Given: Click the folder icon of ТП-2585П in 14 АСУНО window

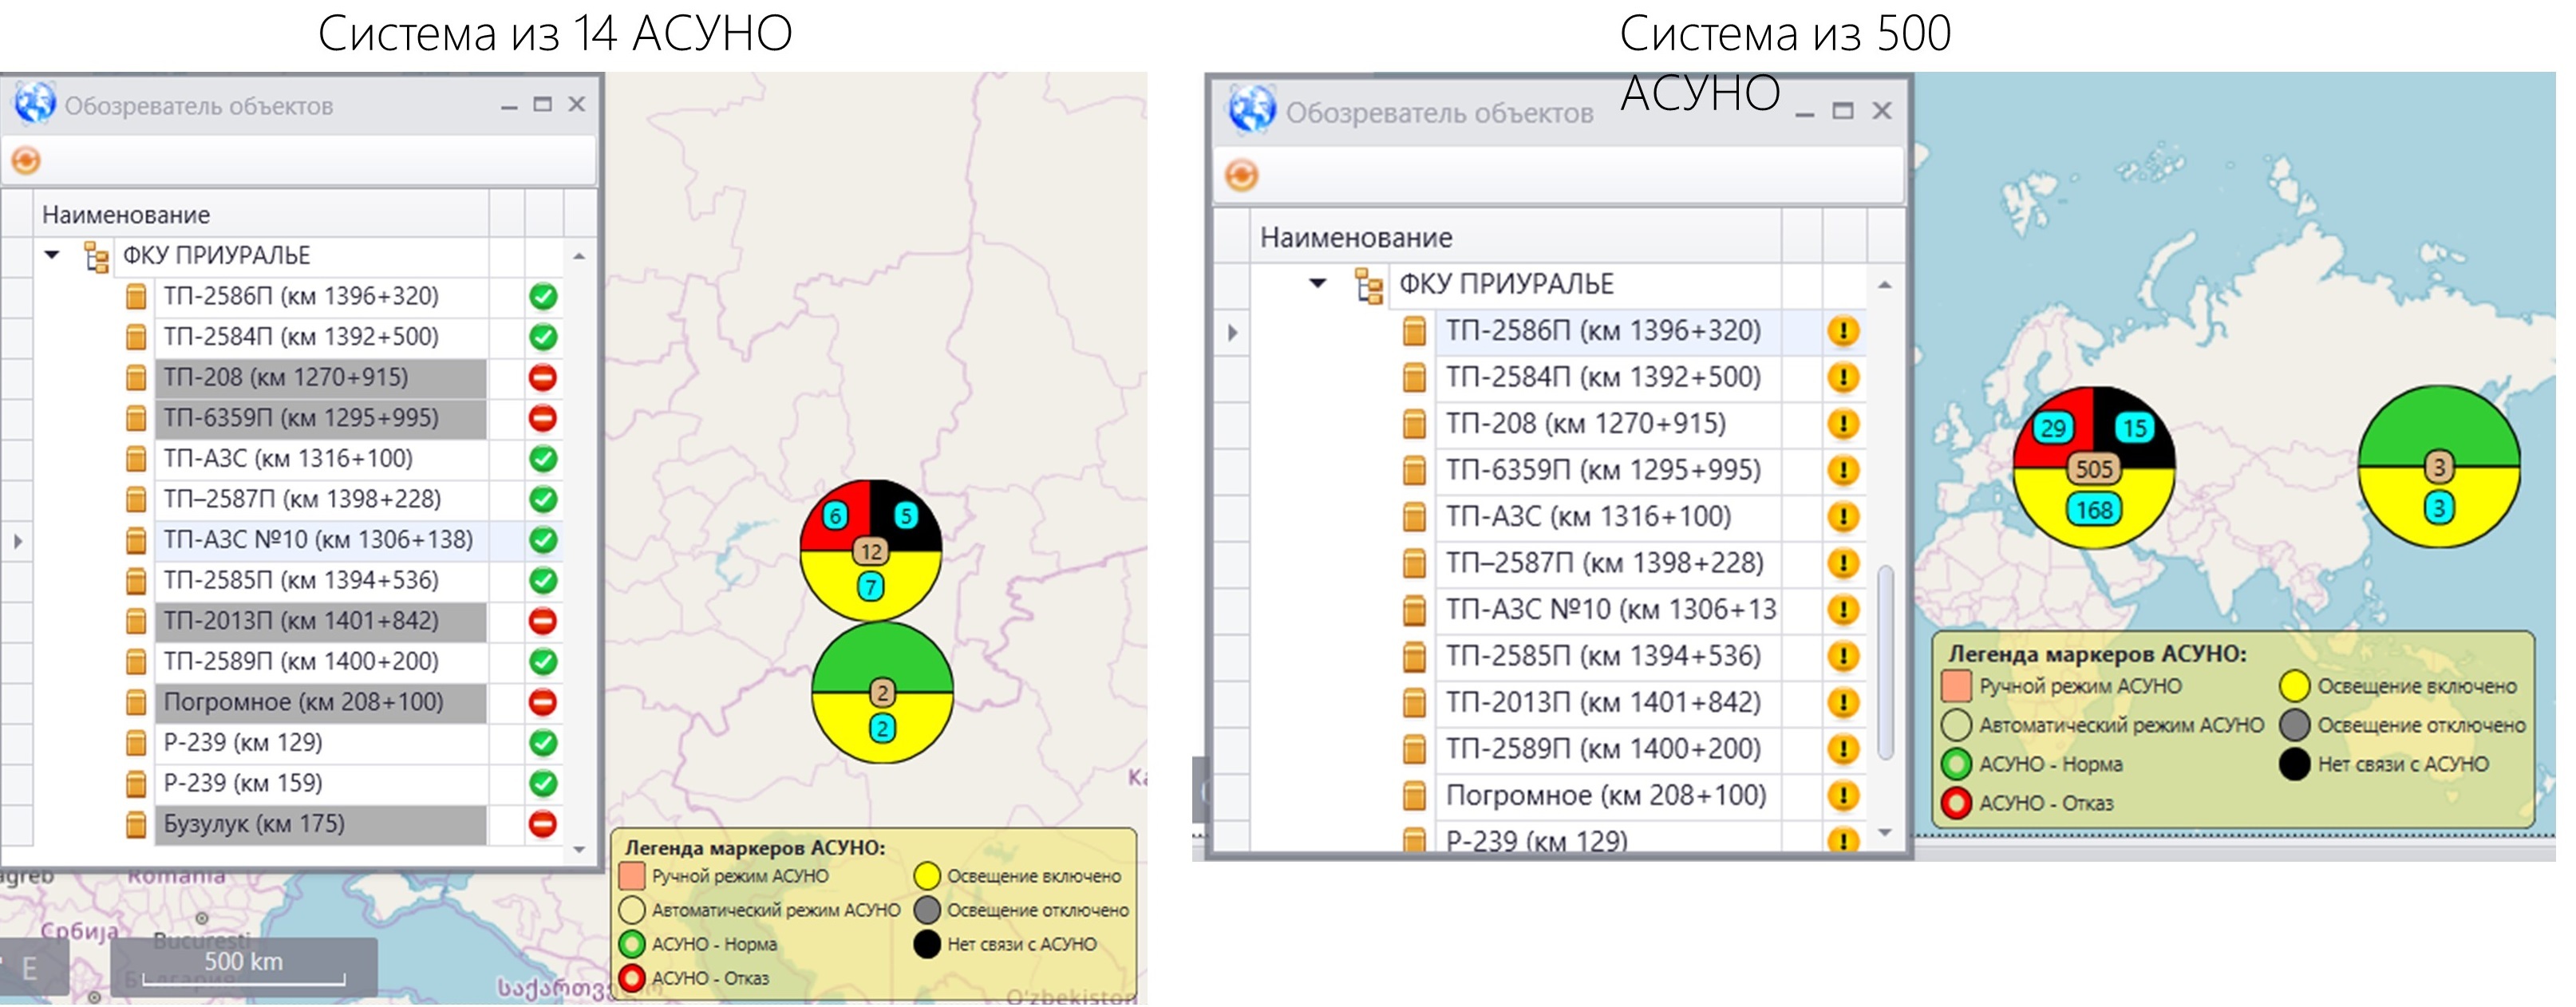Looking at the screenshot, I should (136, 581).
